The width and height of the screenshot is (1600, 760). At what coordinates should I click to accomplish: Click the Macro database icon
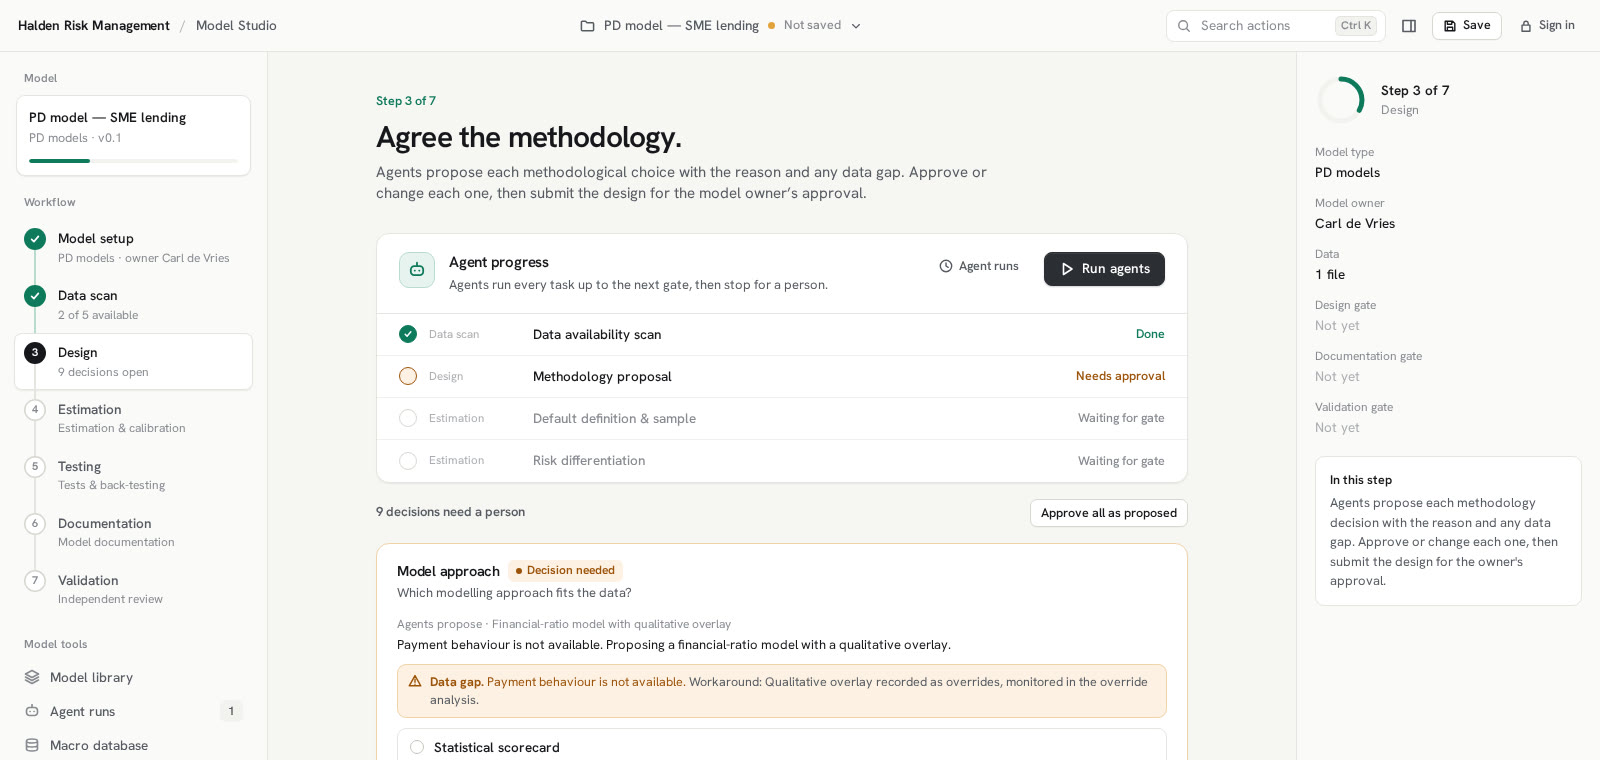pos(32,745)
